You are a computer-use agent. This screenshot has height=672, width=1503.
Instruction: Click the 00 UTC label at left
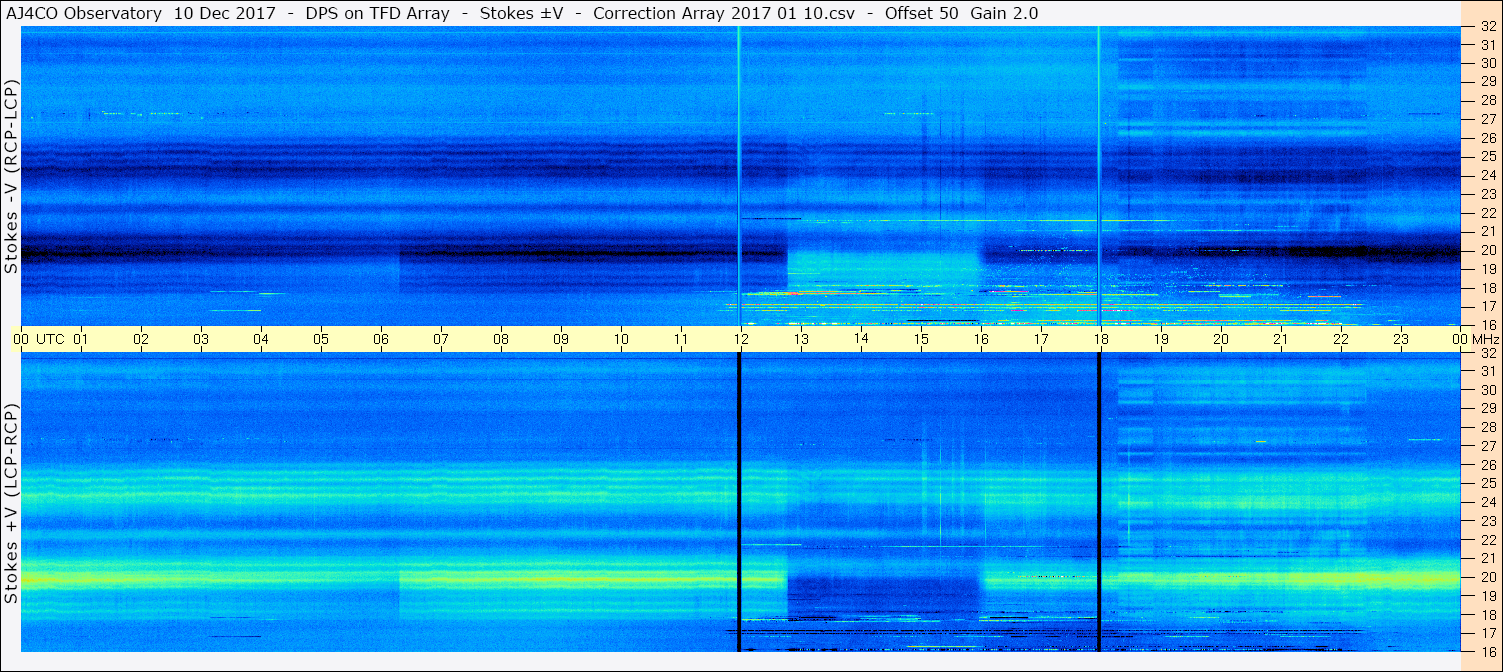coord(39,339)
